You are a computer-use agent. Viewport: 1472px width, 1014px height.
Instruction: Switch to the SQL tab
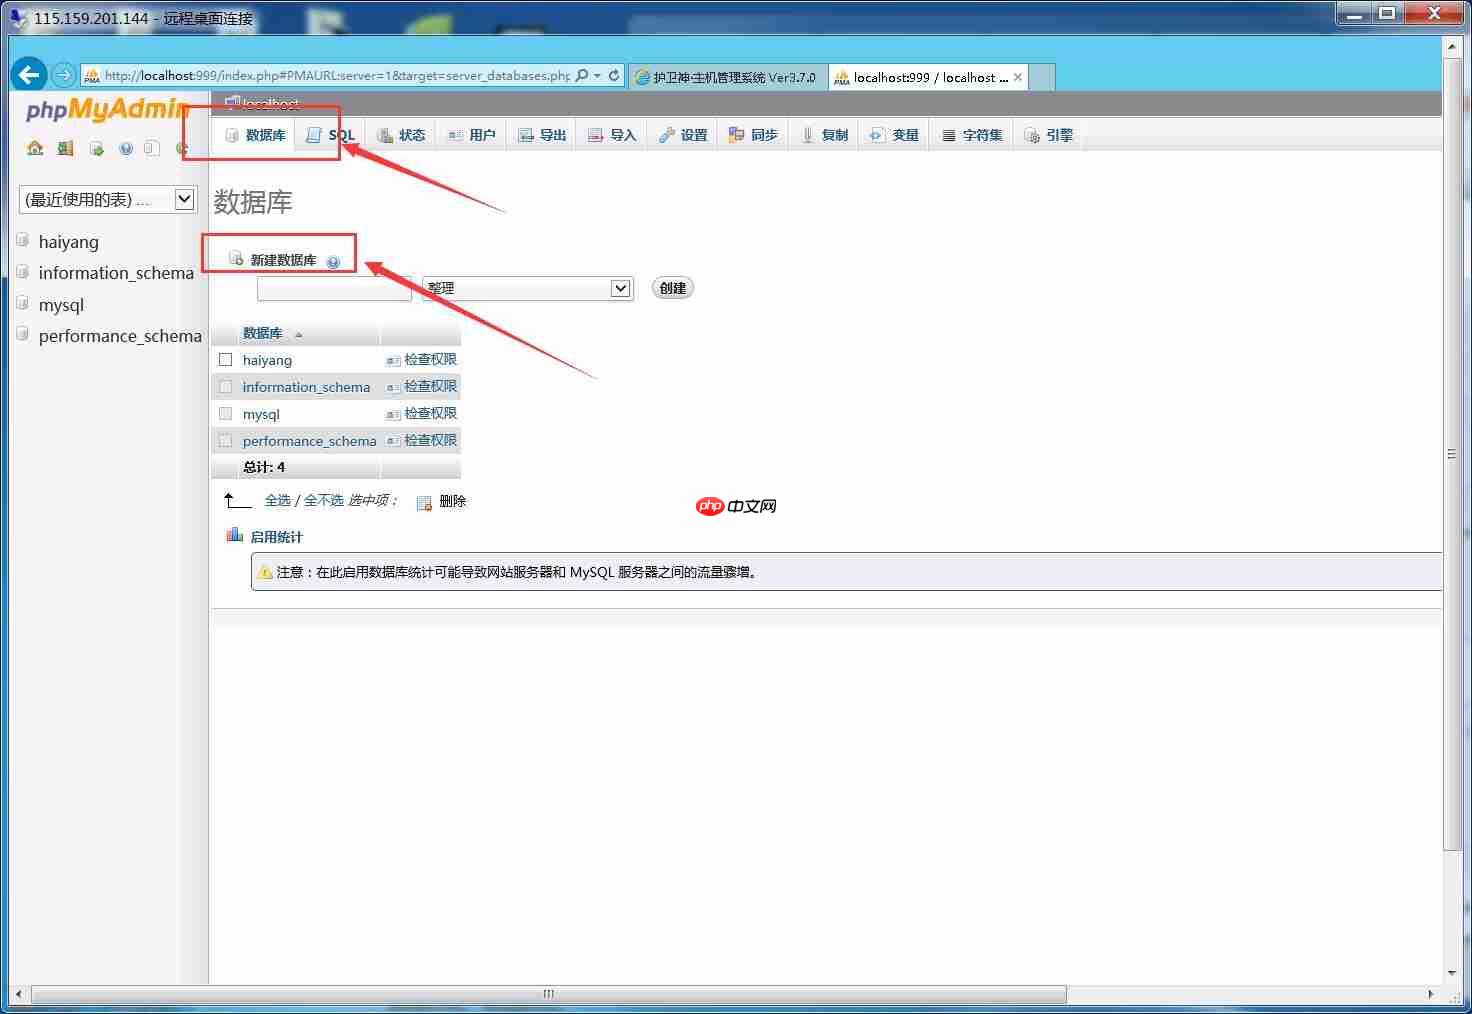(330, 134)
